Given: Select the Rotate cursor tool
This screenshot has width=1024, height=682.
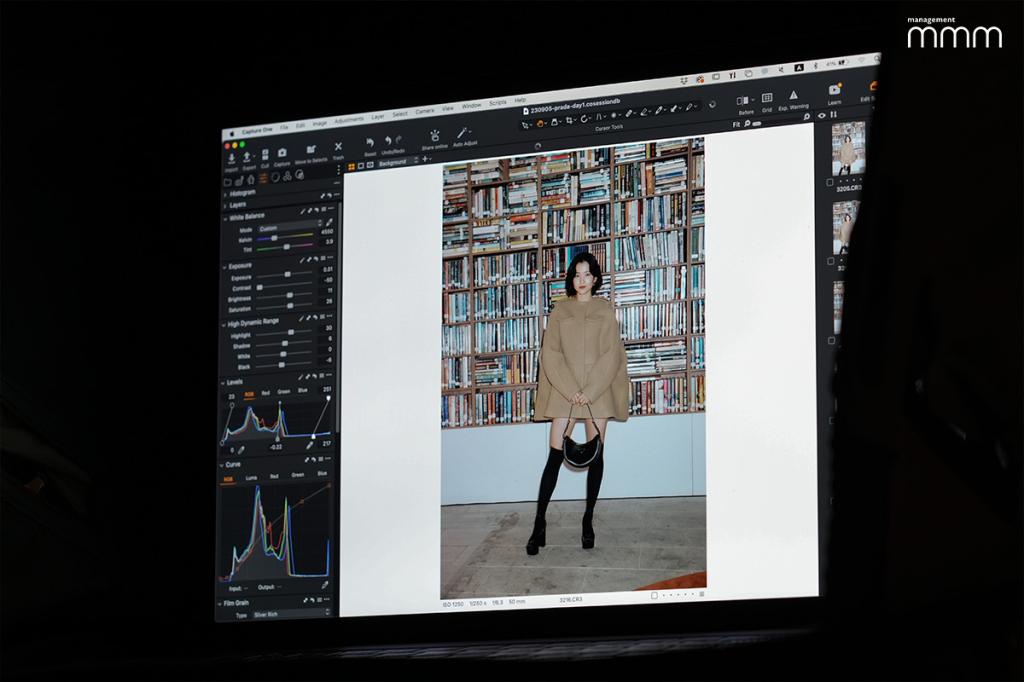Looking at the screenshot, I should tap(584, 118).
